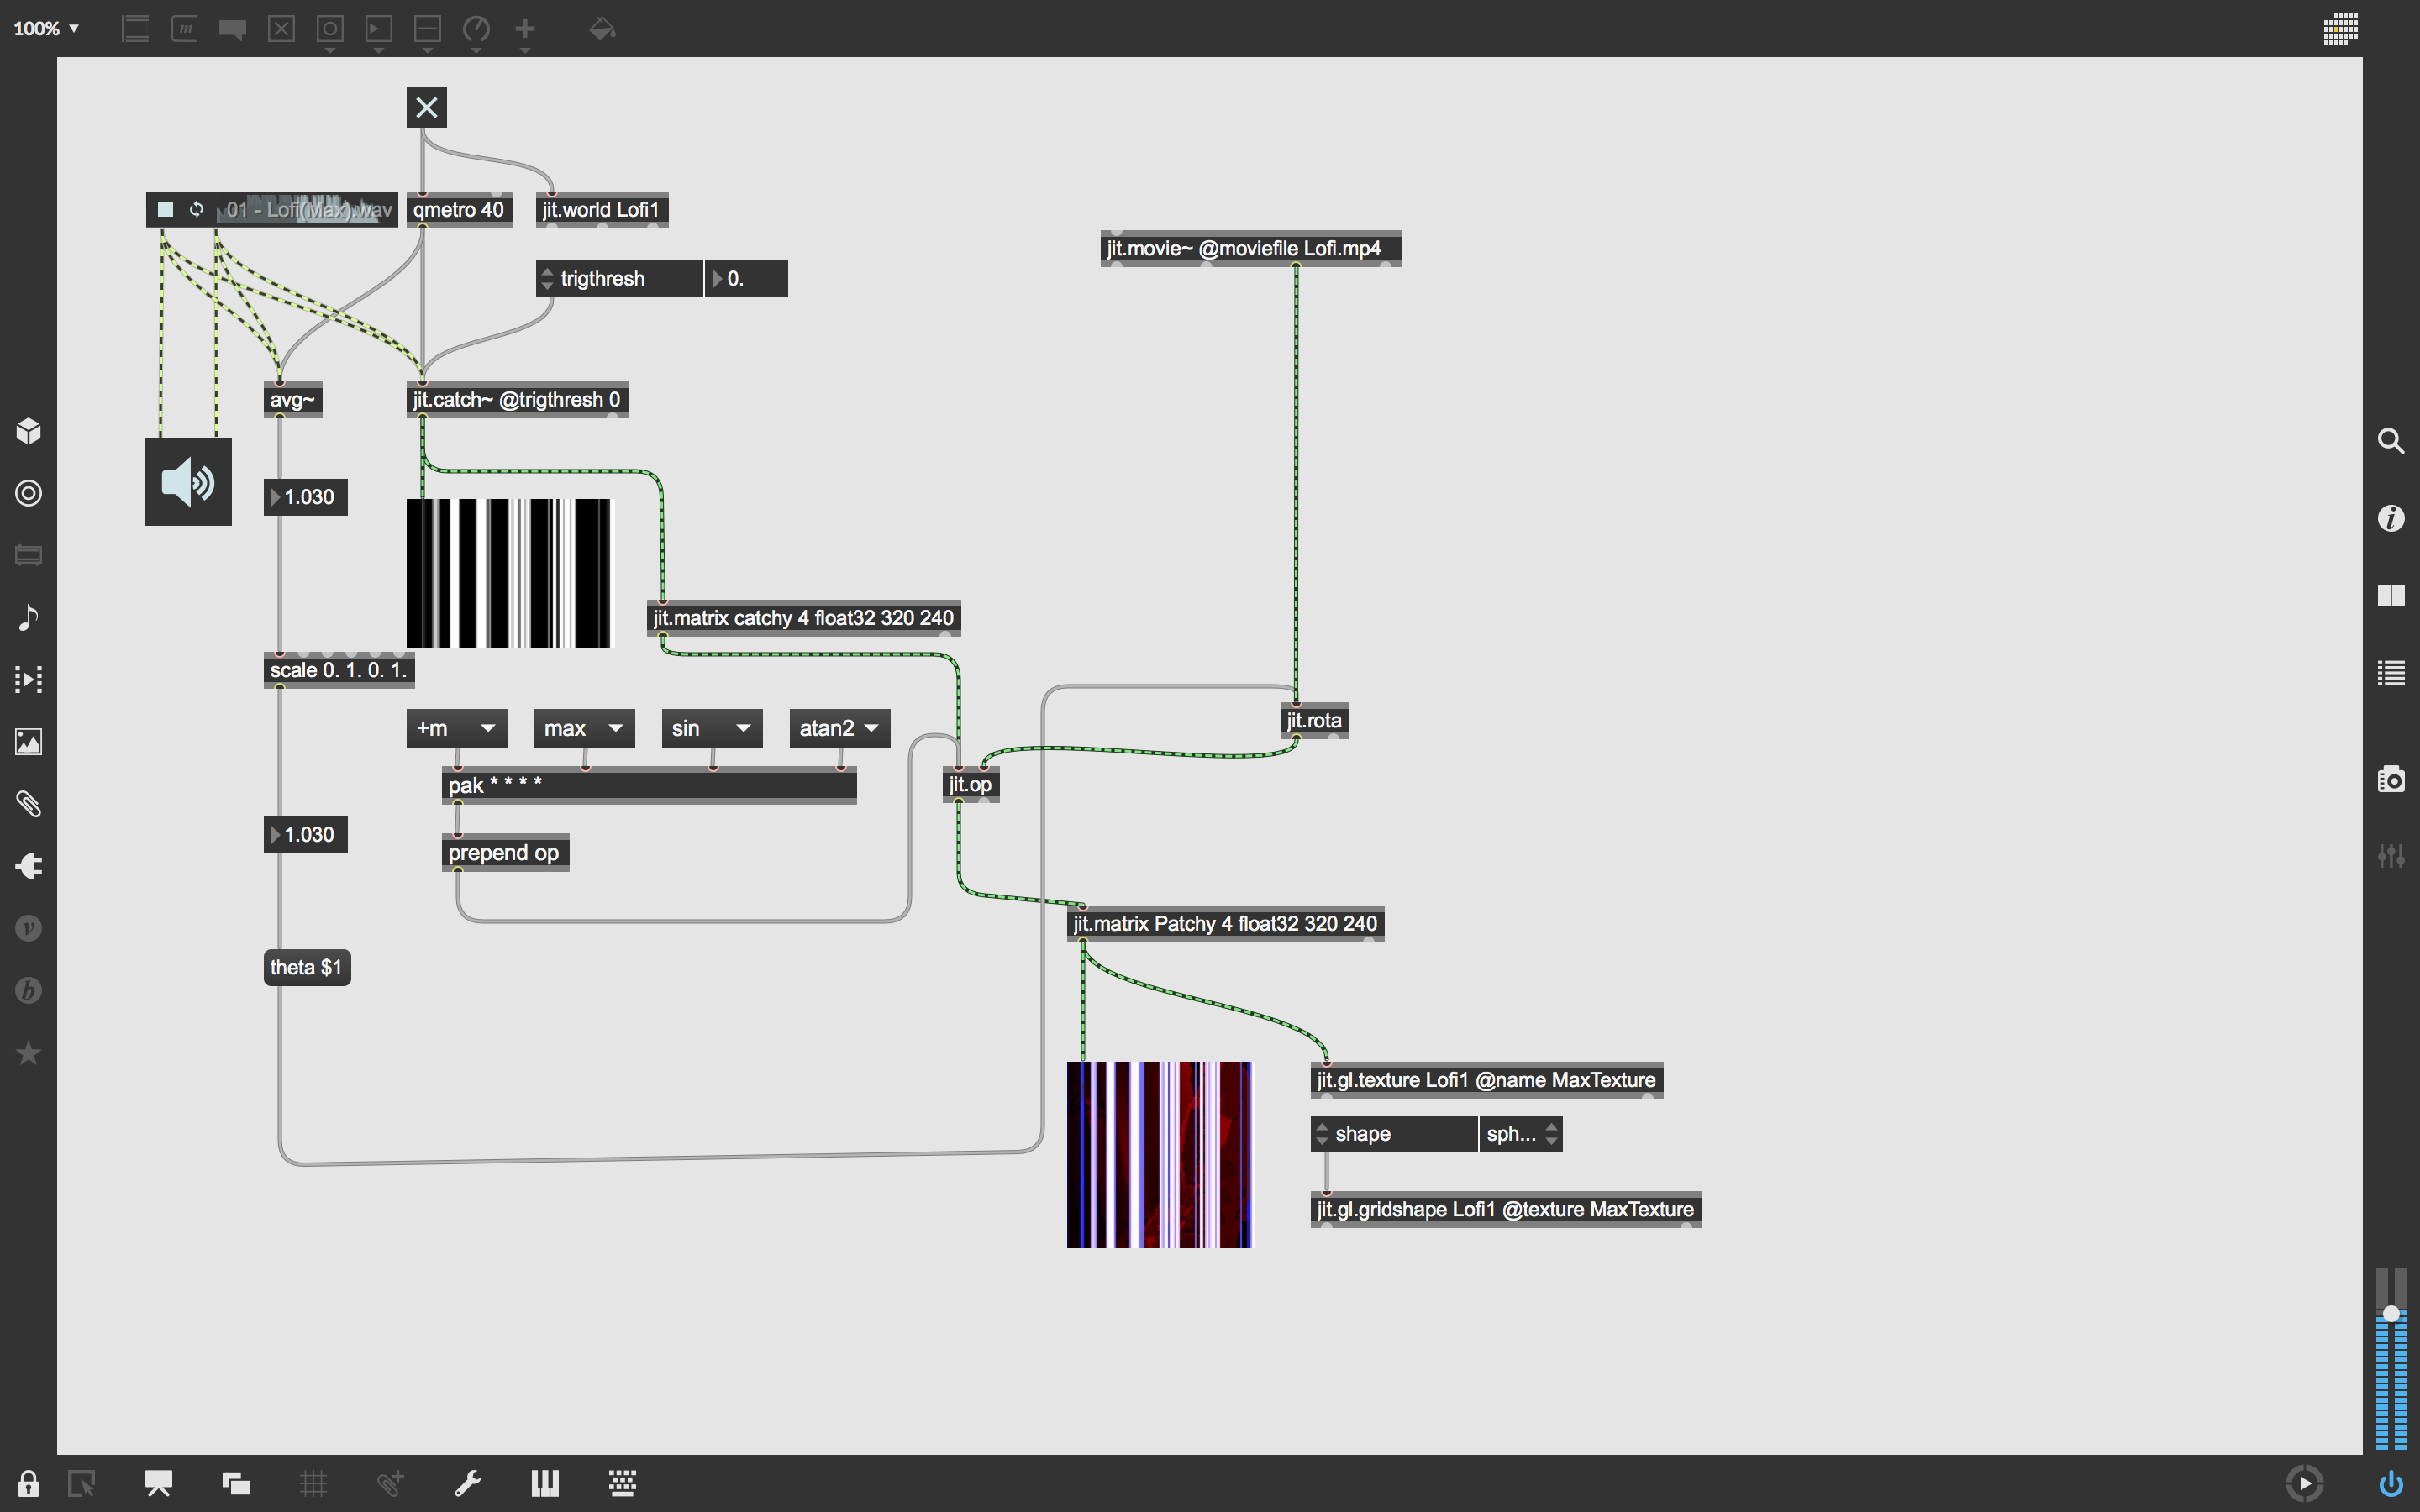Open the +m operator dropdown
The height and width of the screenshot is (1512, 2420).
click(x=457, y=728)
